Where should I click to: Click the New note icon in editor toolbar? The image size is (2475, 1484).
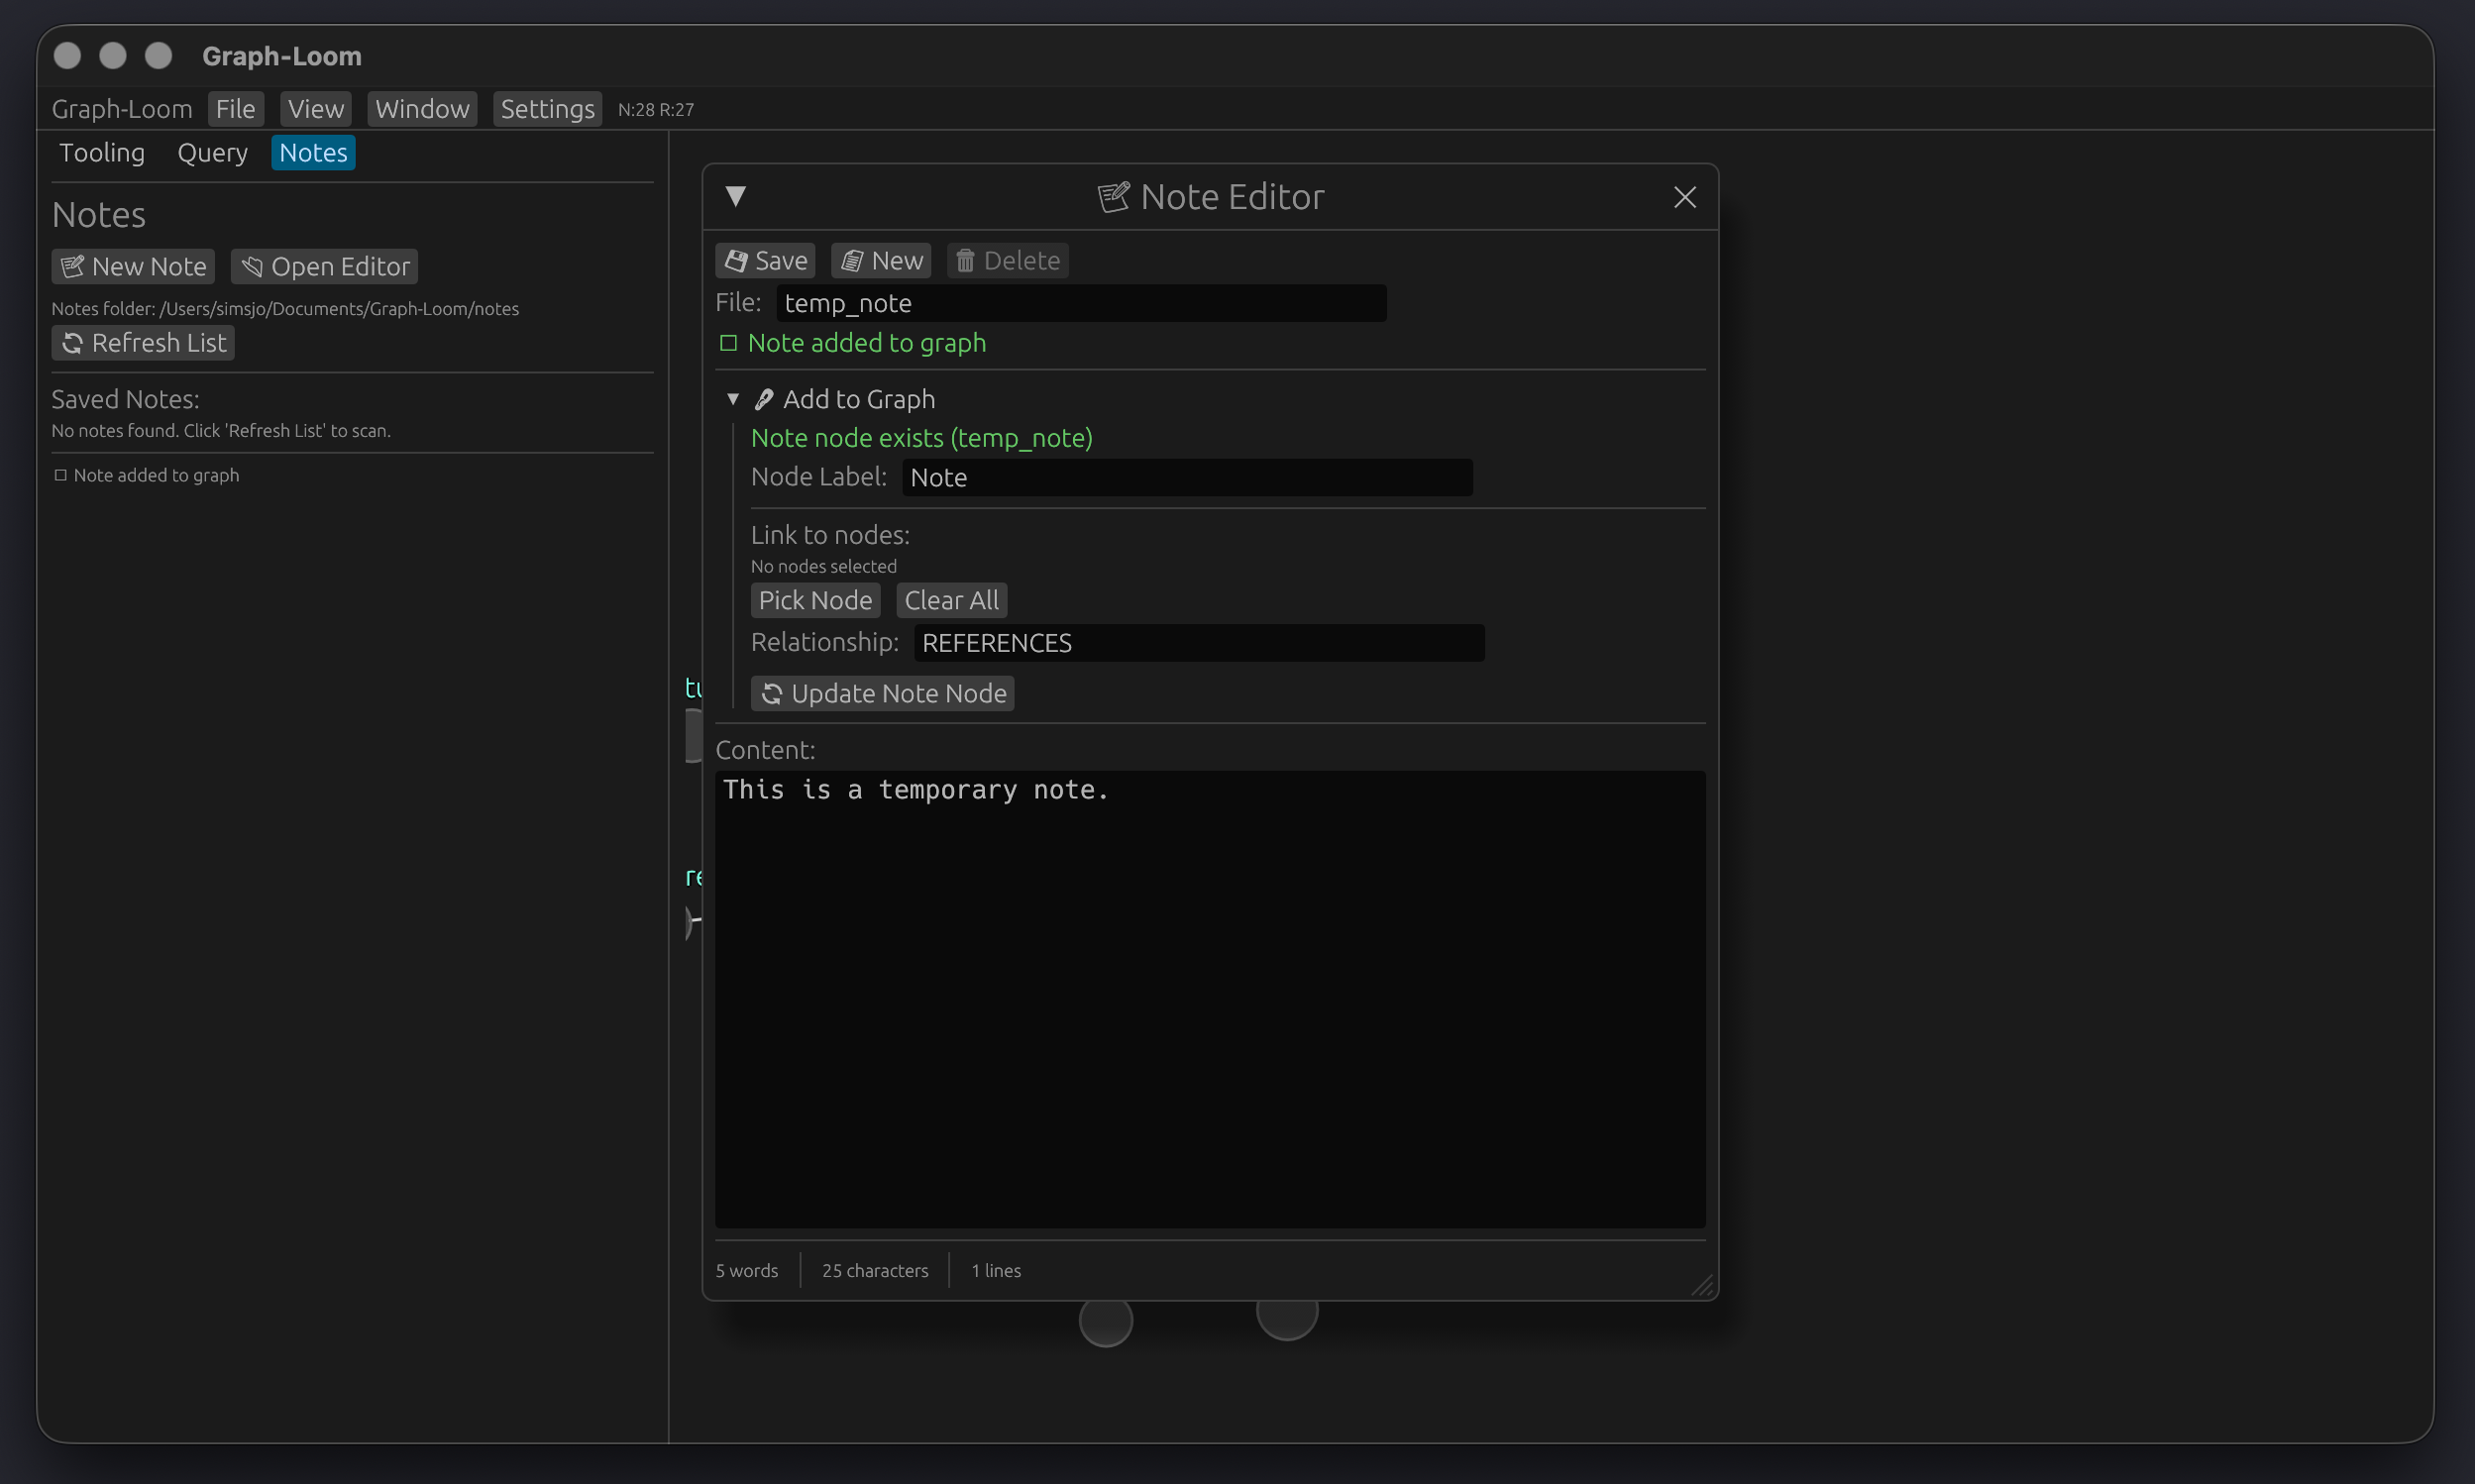coord(852,260)
